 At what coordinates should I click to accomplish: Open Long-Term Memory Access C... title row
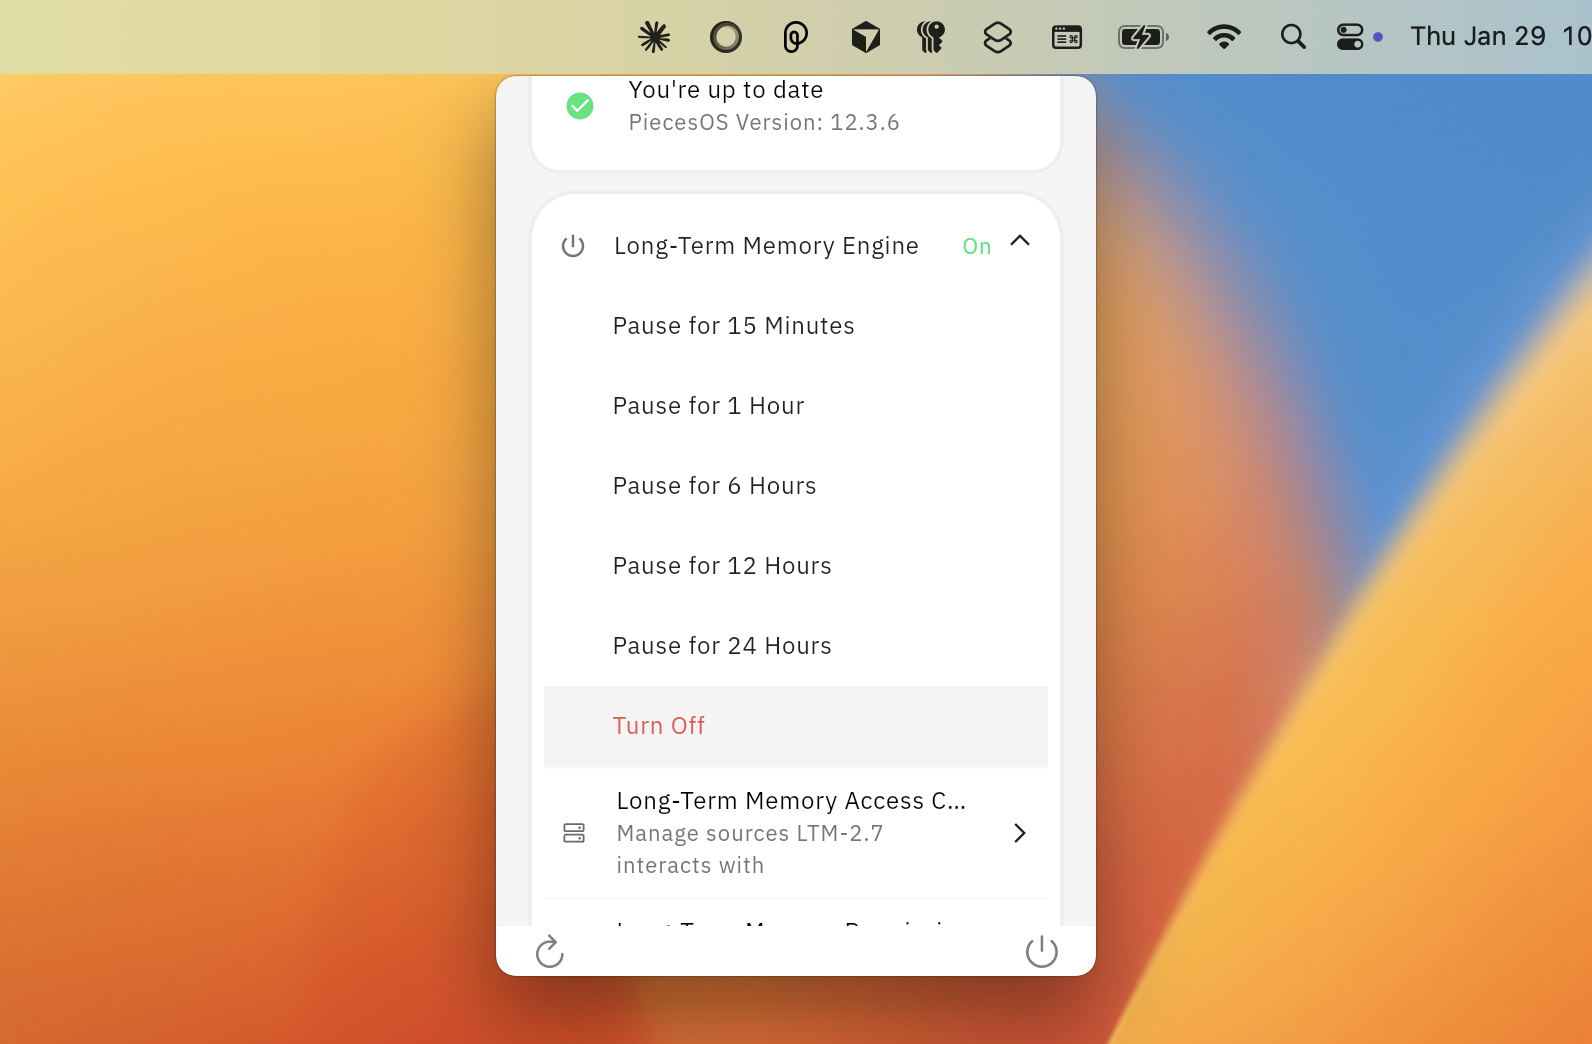tap(791, 801)
